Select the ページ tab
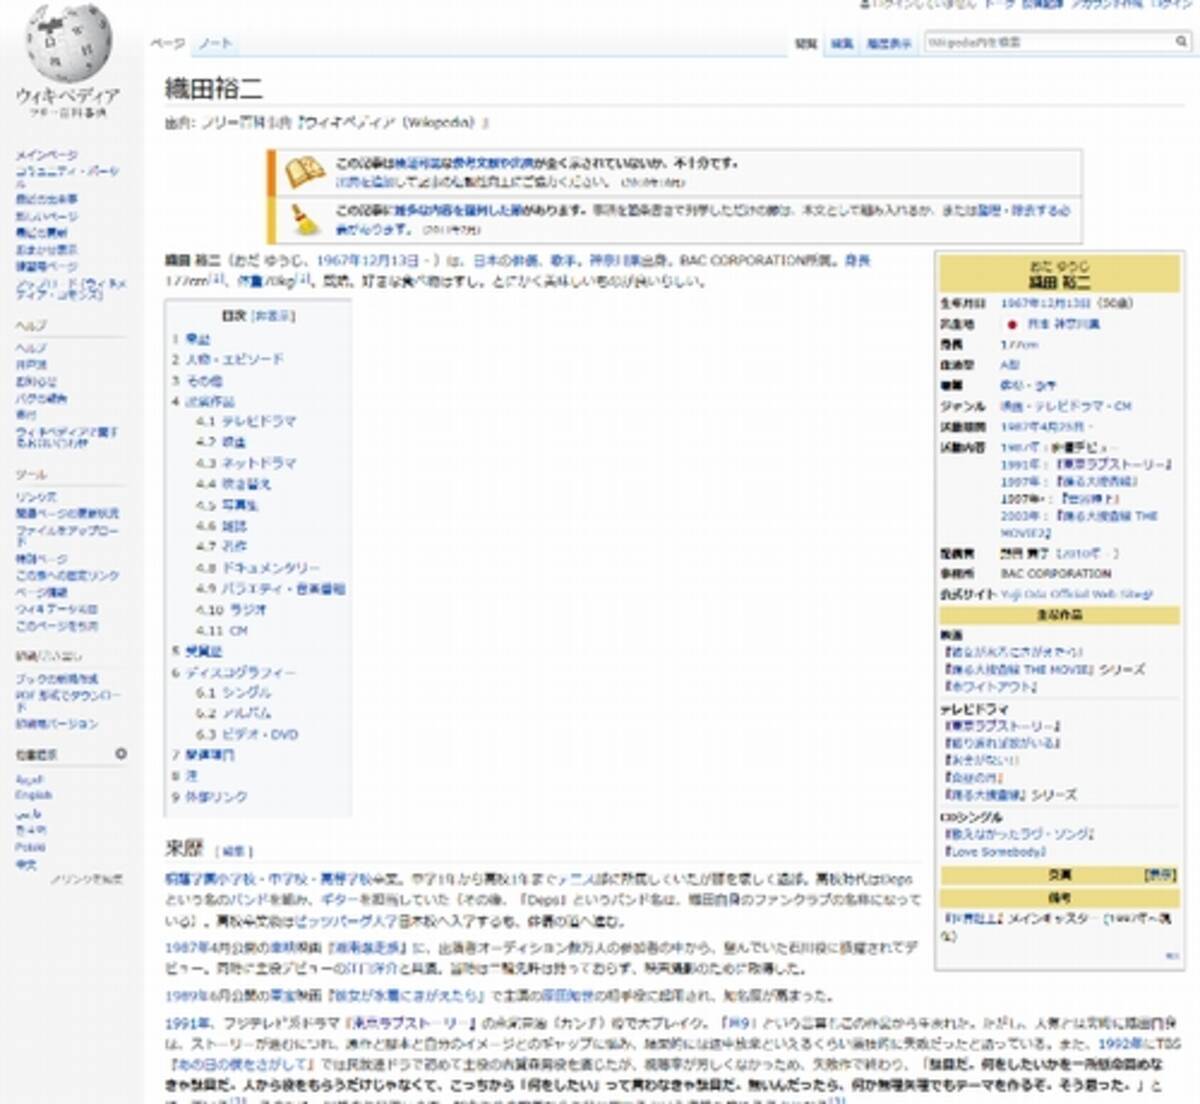Image resolution: width=1200 pixels, height=1104 pixels. pos(167,43)
